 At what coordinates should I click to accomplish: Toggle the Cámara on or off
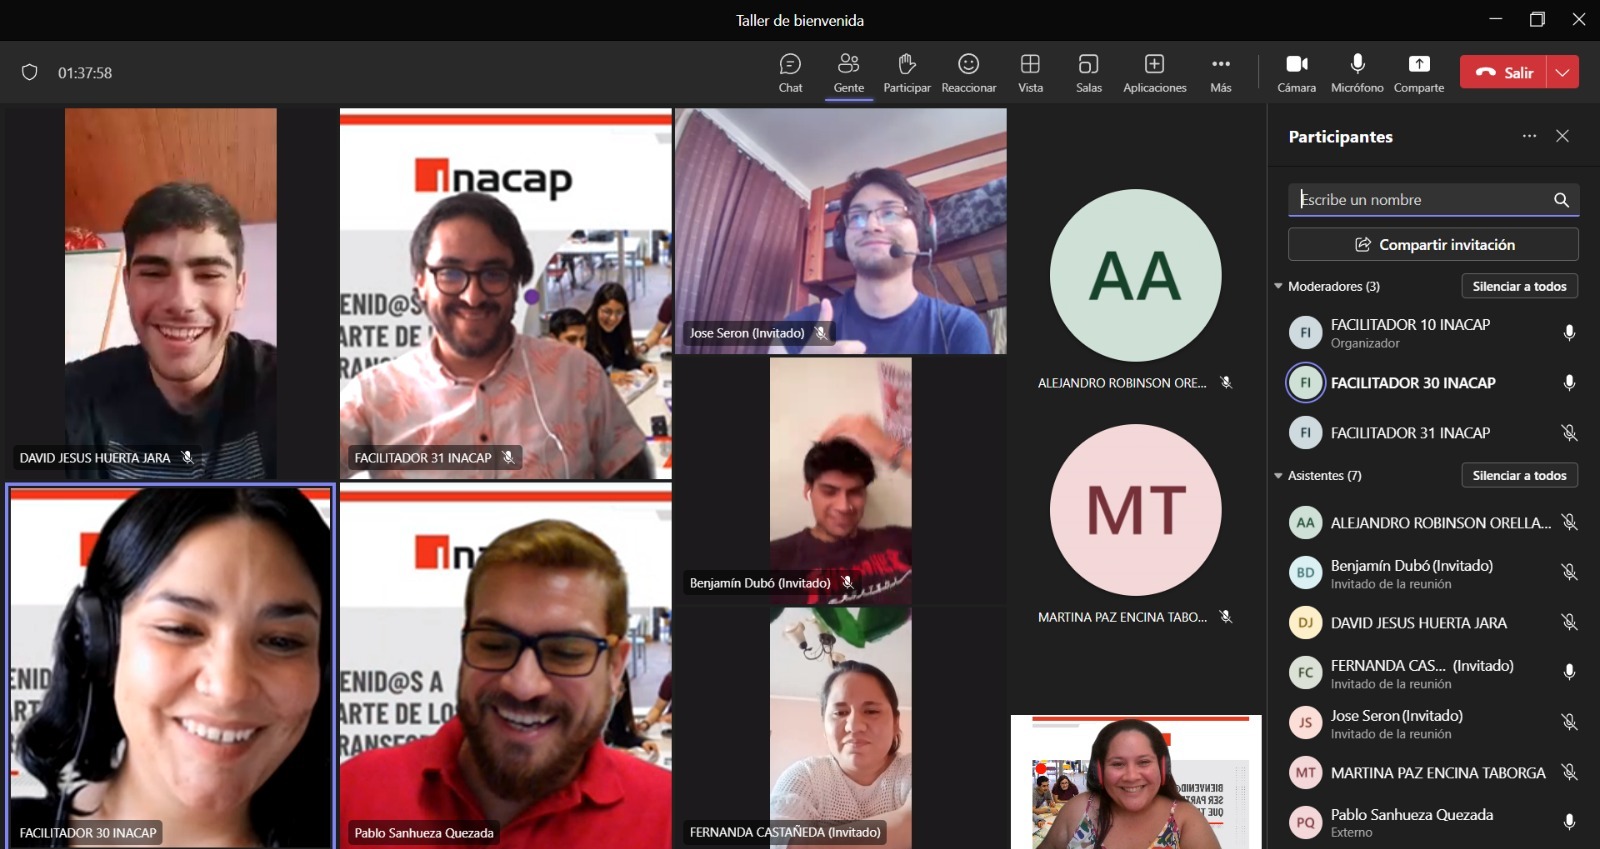click(x=1296, y=73)
